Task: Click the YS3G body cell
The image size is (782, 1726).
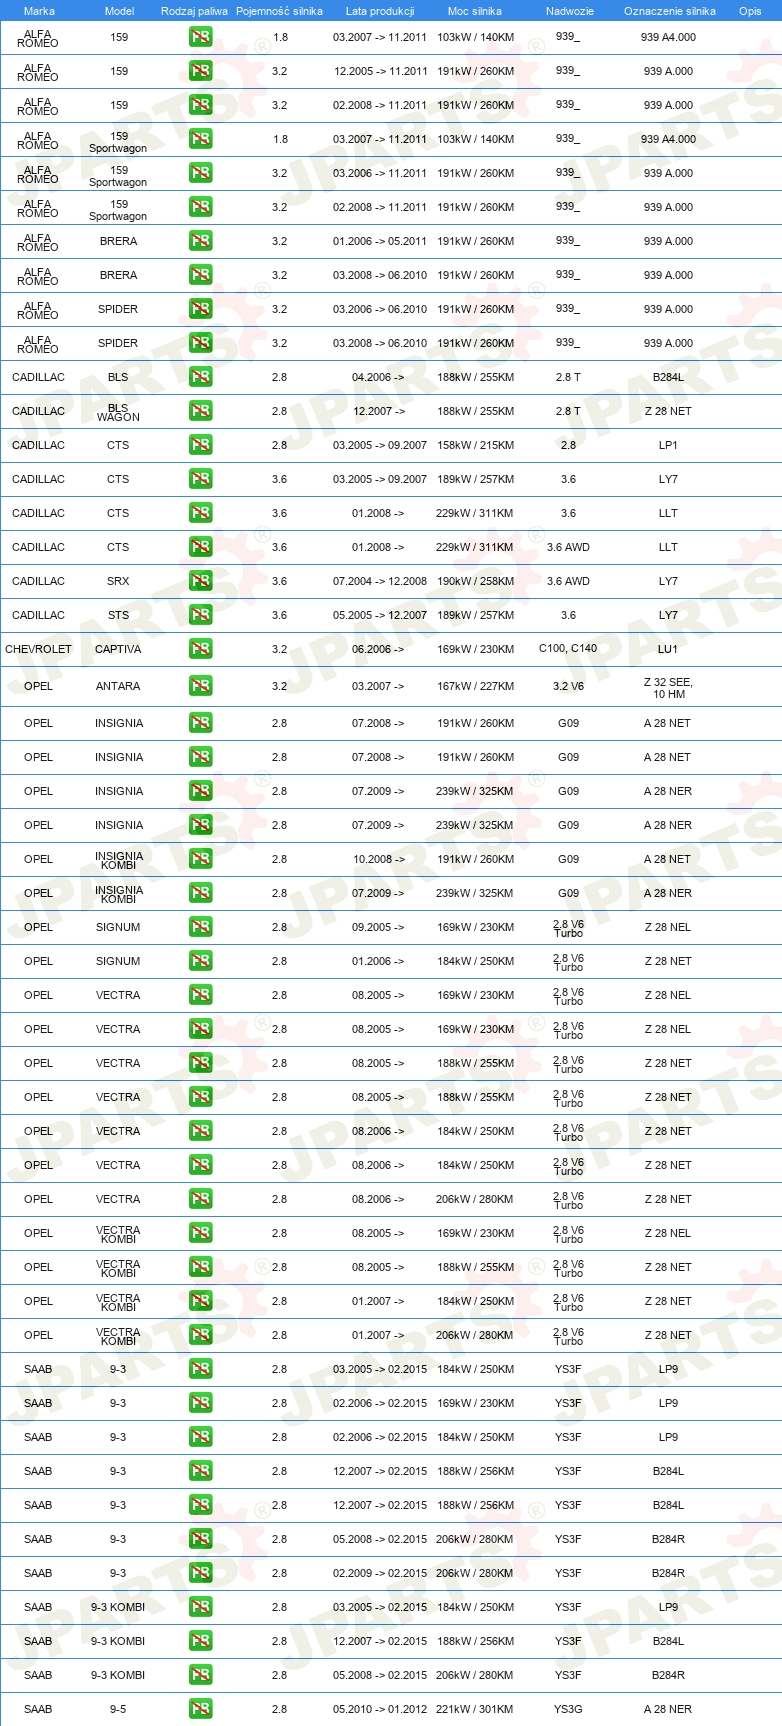Action: point(568,1709)
